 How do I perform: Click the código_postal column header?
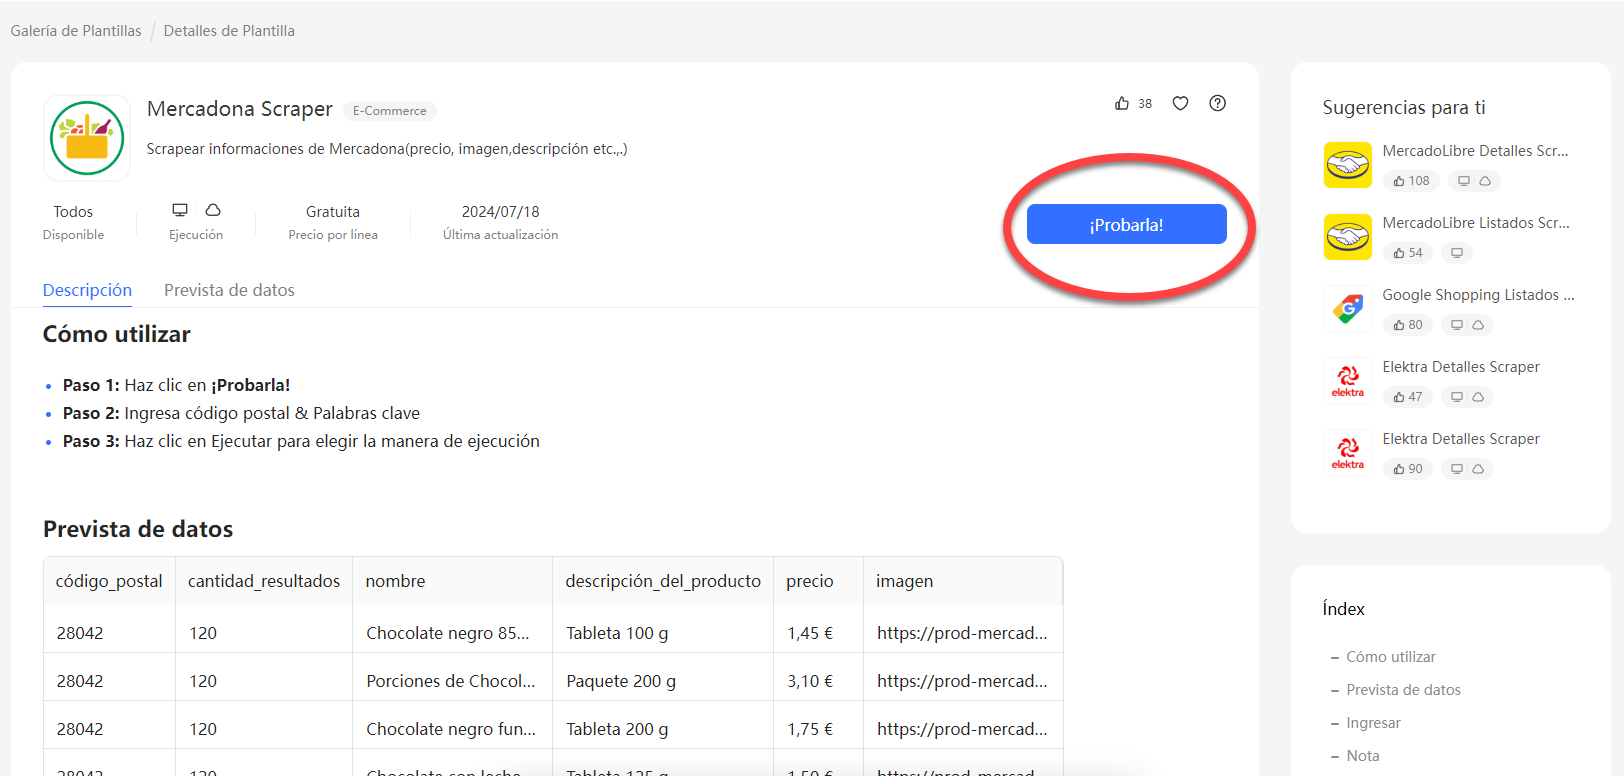click(x=109, y=581)
